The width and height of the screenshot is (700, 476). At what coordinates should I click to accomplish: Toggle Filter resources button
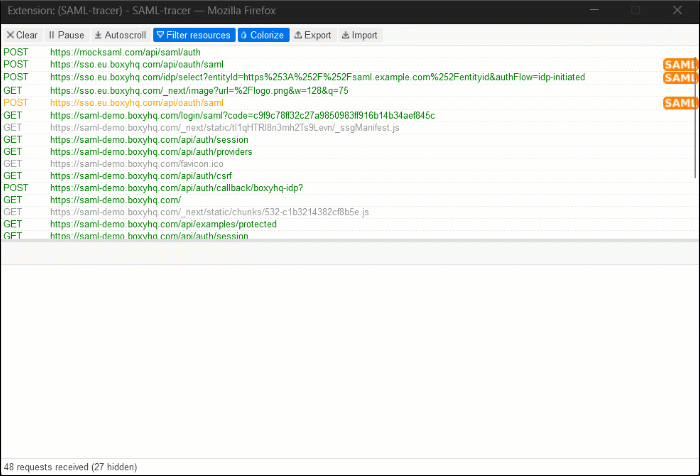coord(194,35)
